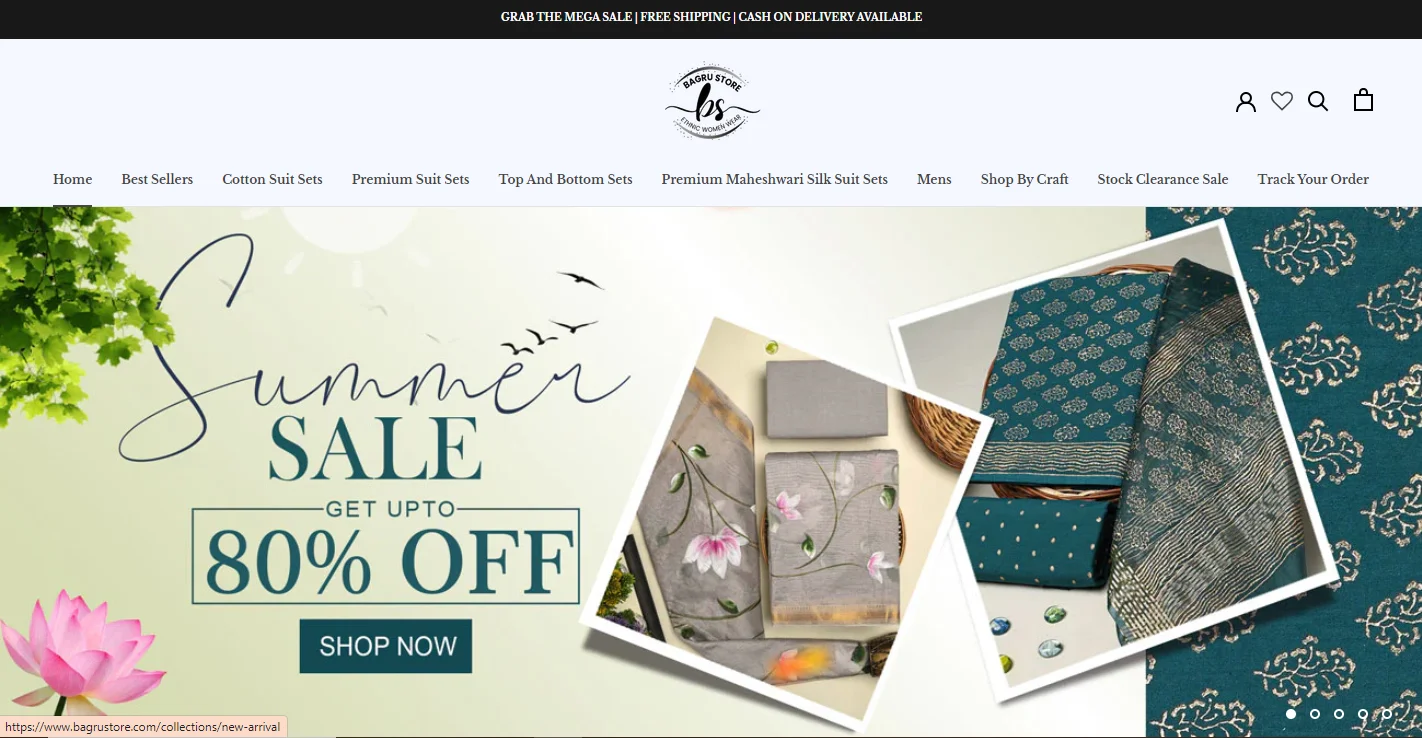Open the user account icon
The image size is (1422, 738).
coord(1245,101)
